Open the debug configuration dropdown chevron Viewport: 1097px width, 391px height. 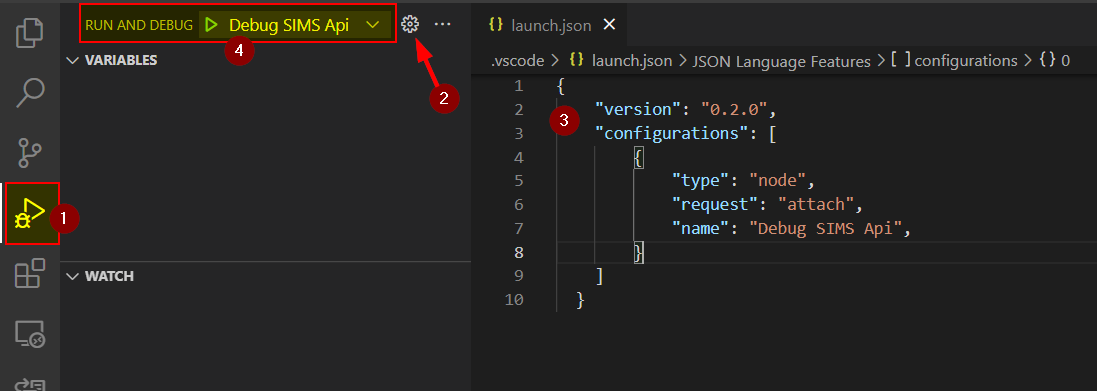(x=373, y=24)
